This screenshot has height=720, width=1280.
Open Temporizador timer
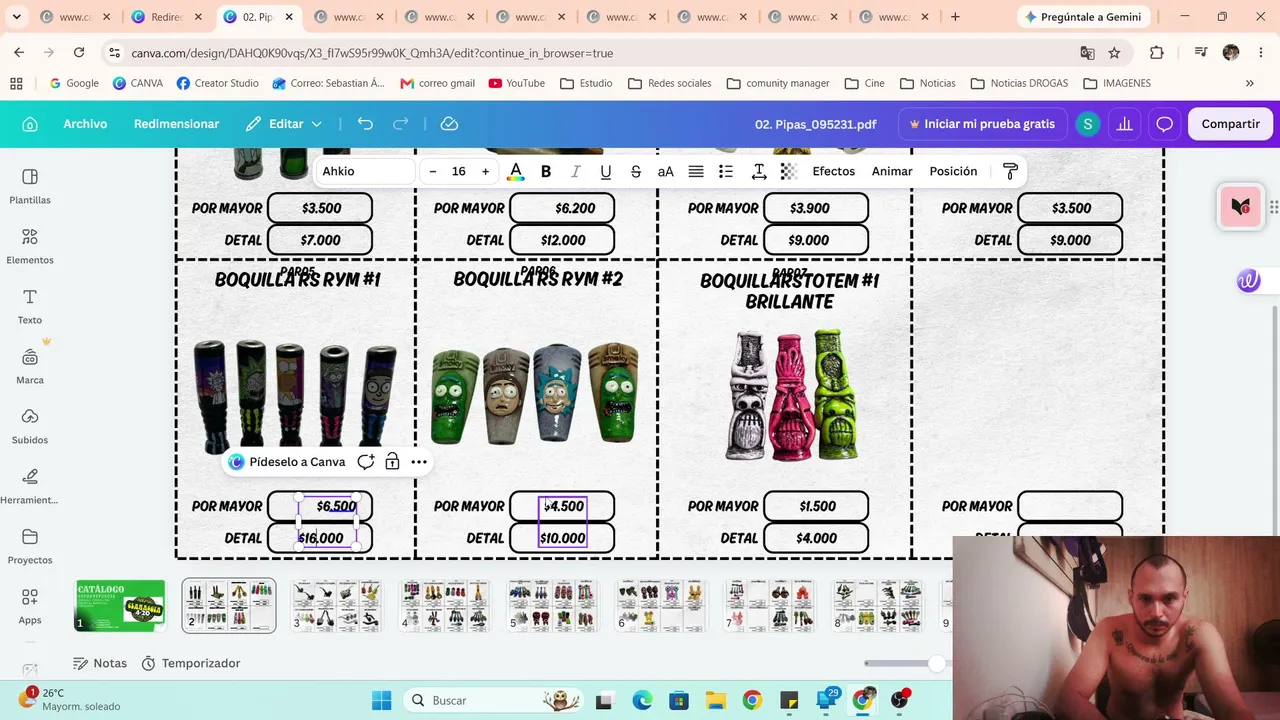coord(191,663)
